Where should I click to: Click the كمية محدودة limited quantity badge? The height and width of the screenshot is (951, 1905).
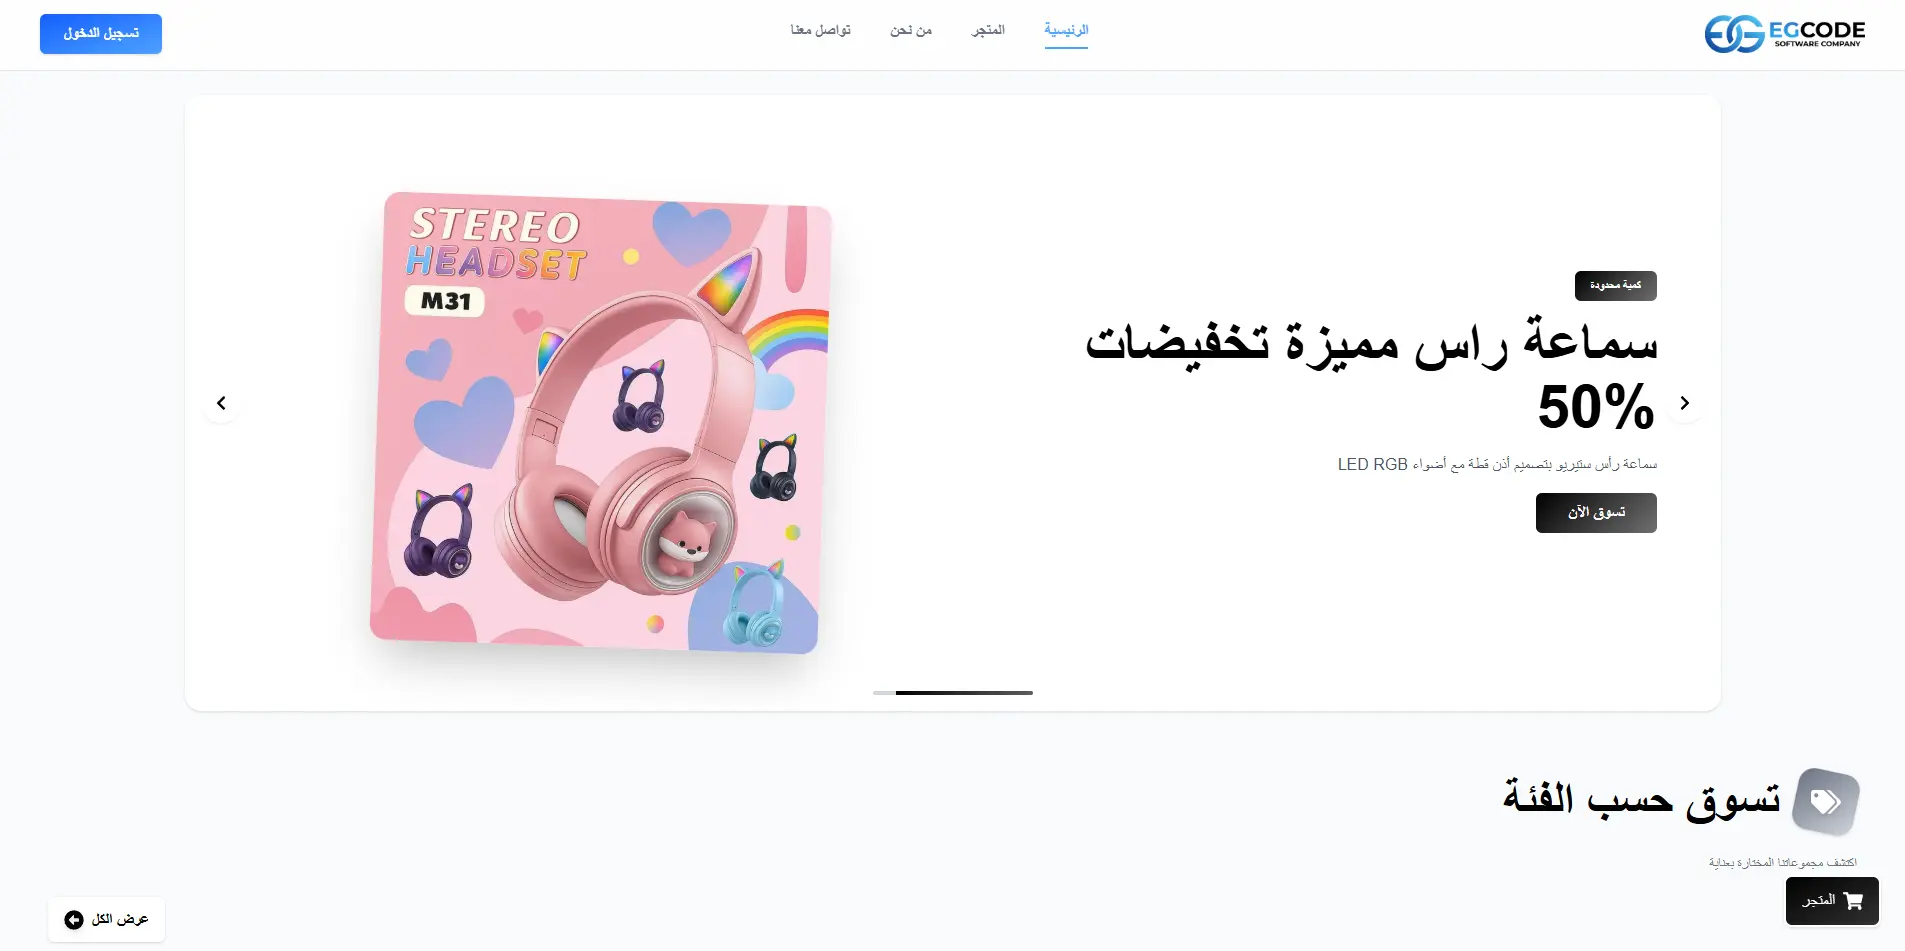pyautogui.click(x=1616, y=286)
